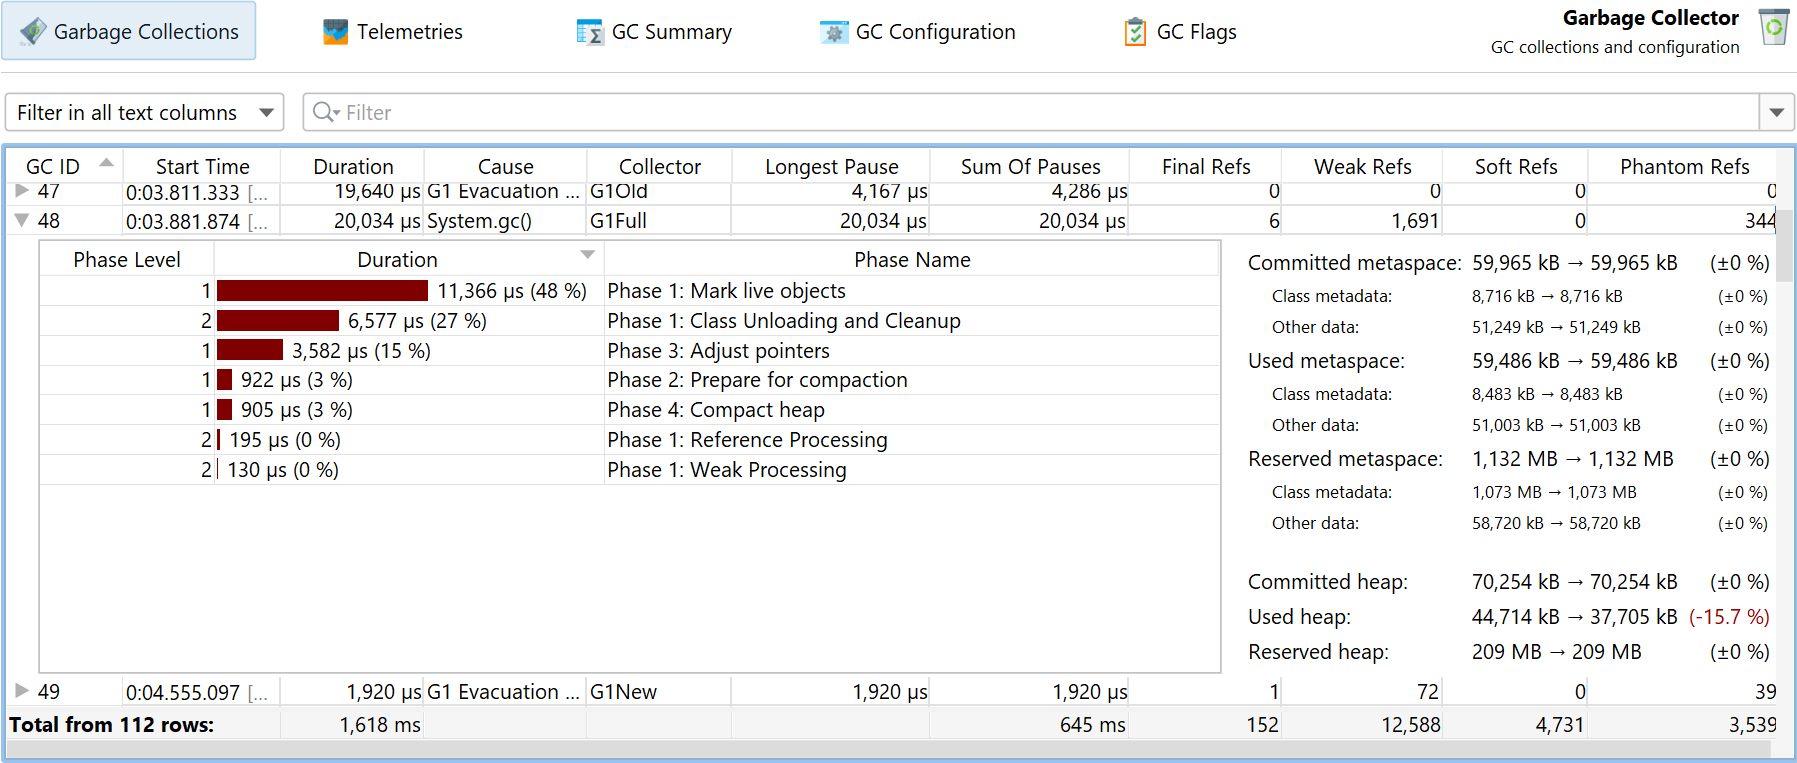Click the GC Configuration gear icon

(x=834, y=32)
